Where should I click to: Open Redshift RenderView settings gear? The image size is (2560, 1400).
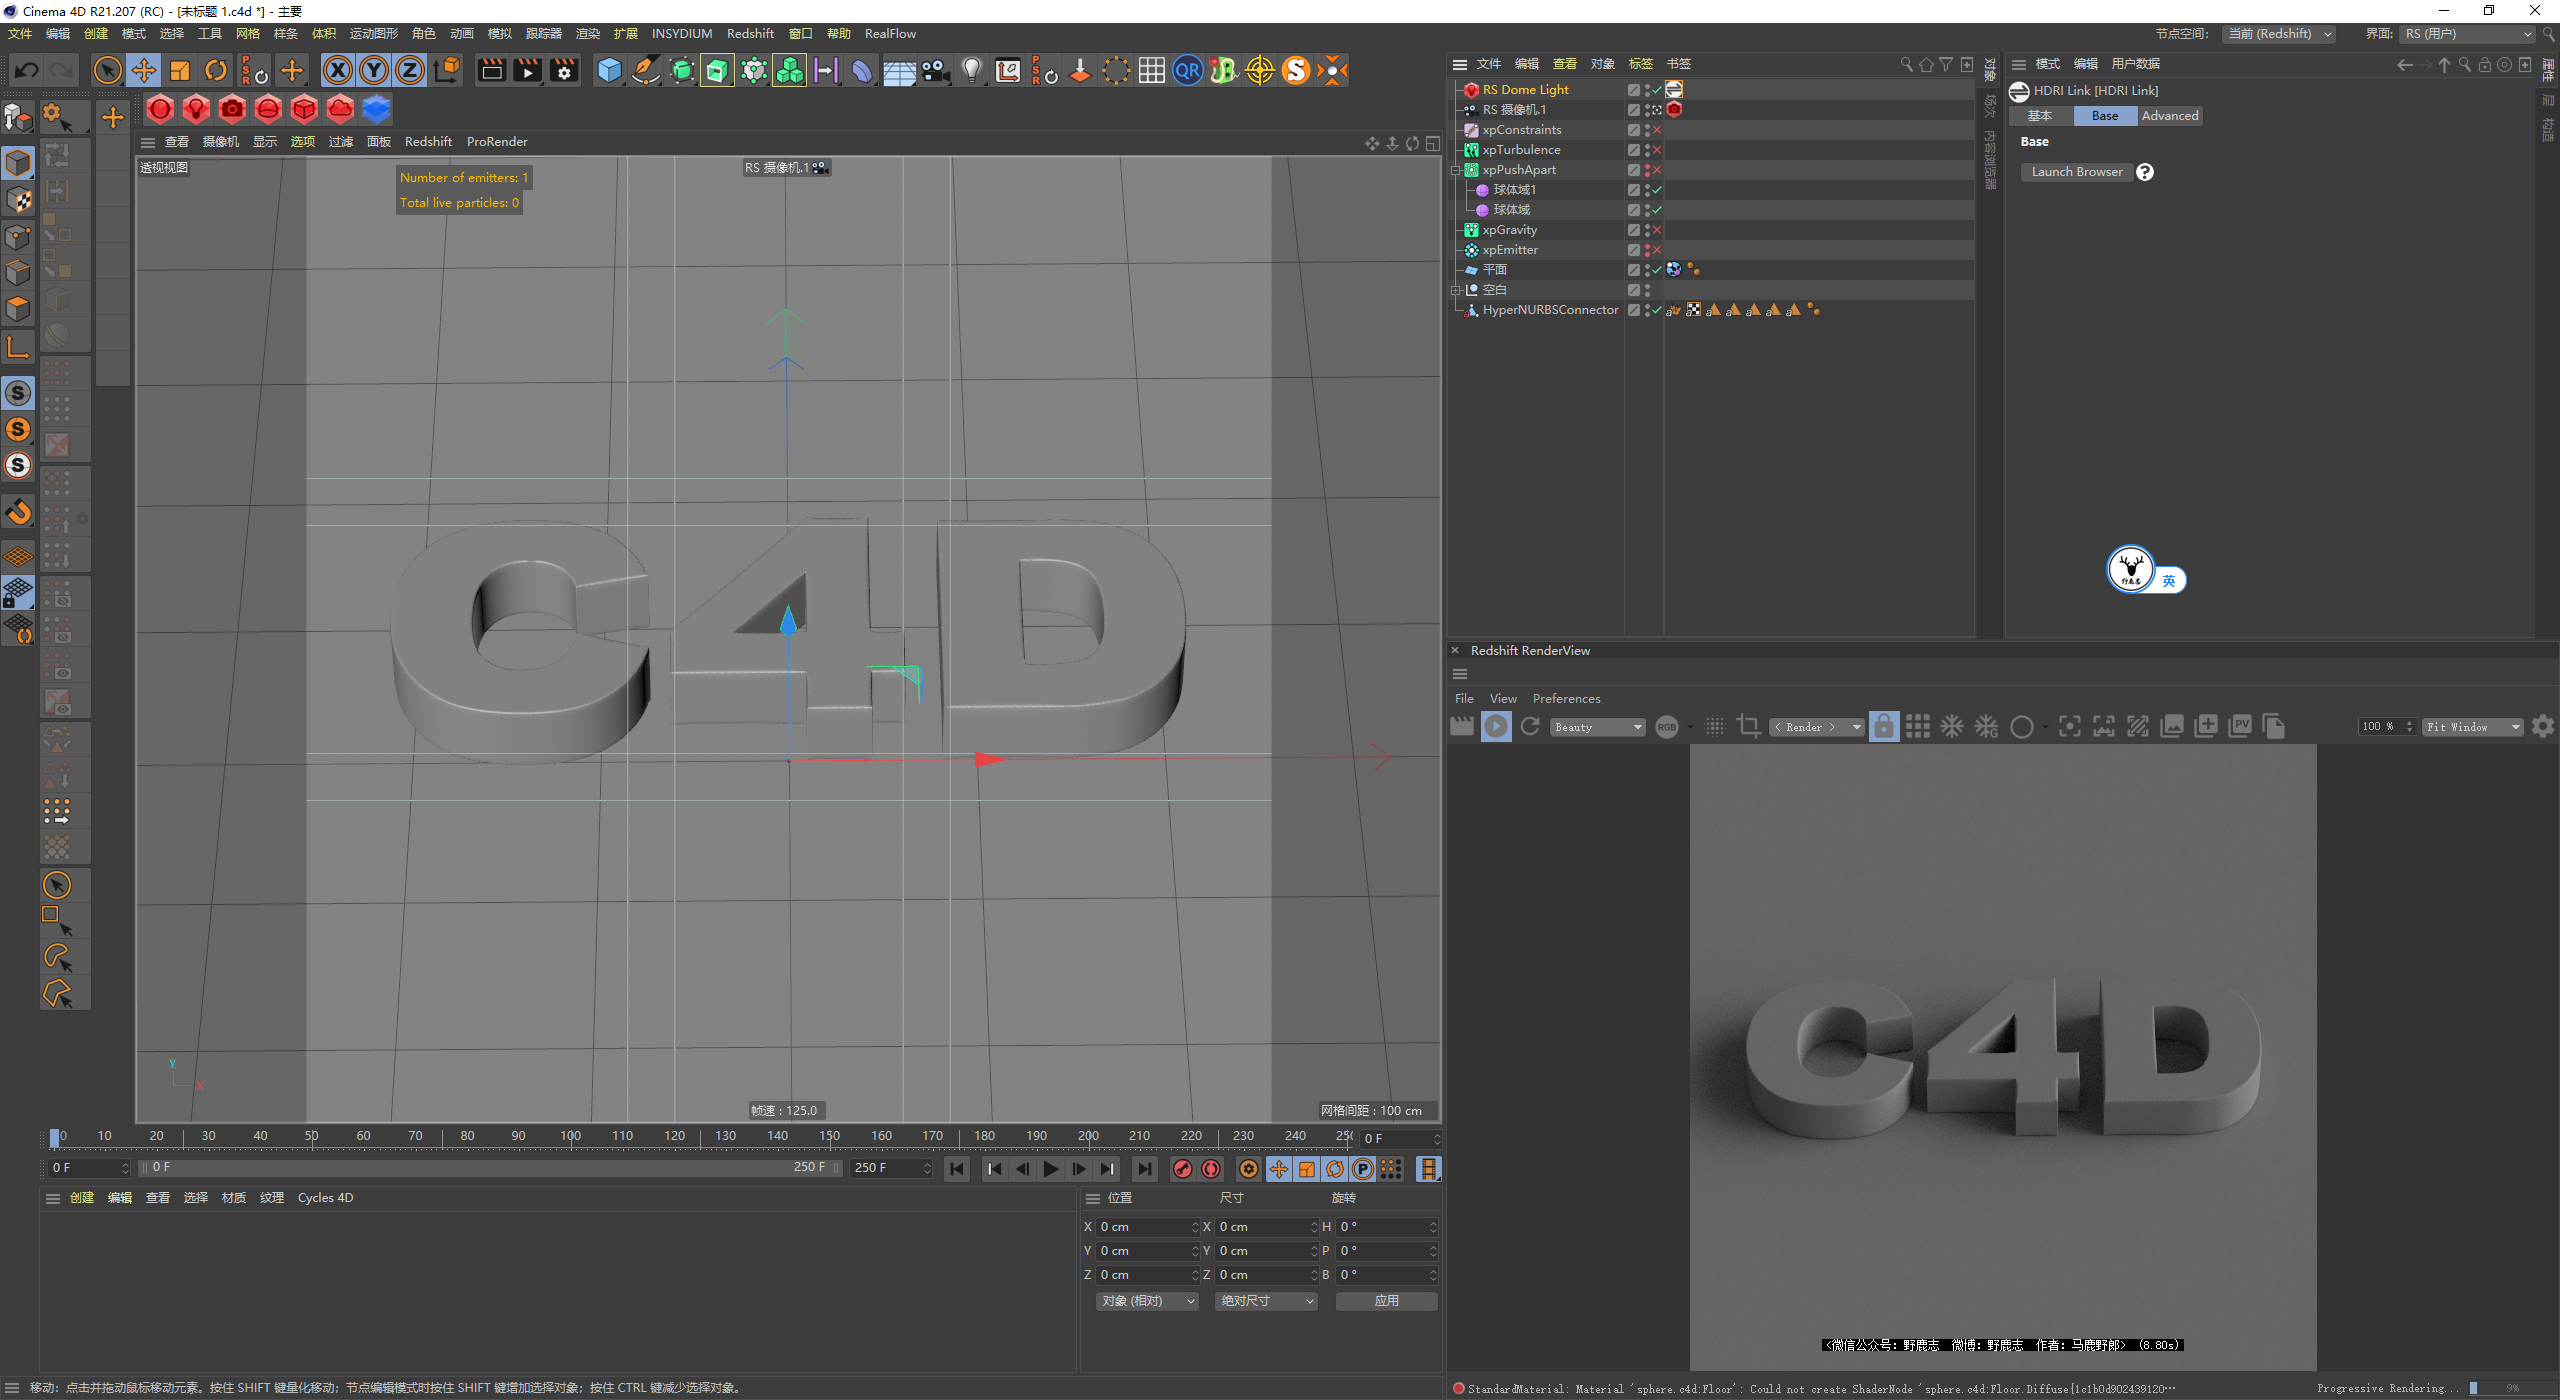point(2543,727)
